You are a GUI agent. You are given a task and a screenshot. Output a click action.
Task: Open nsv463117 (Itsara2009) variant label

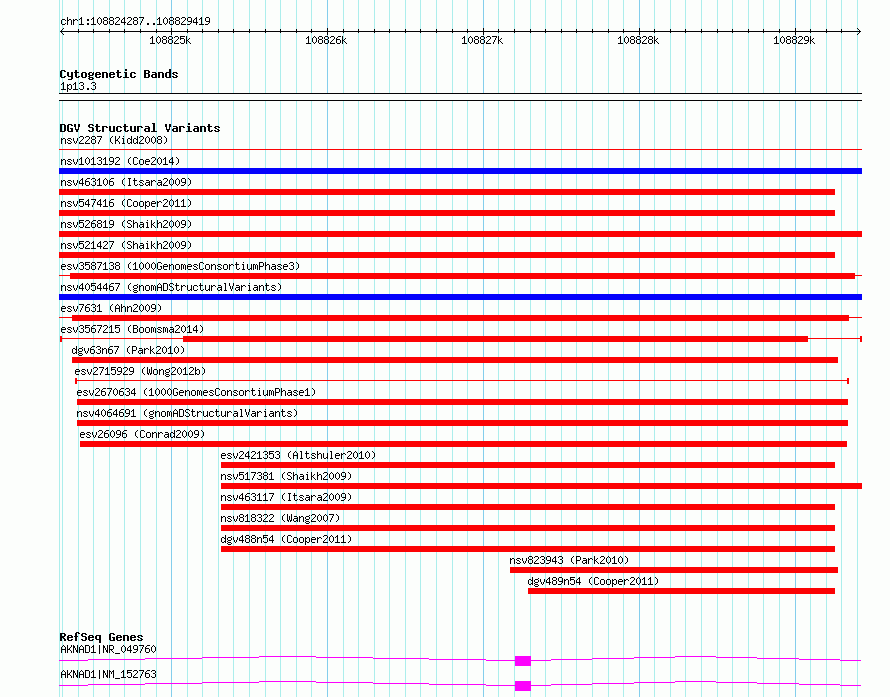tap(286, 497)
